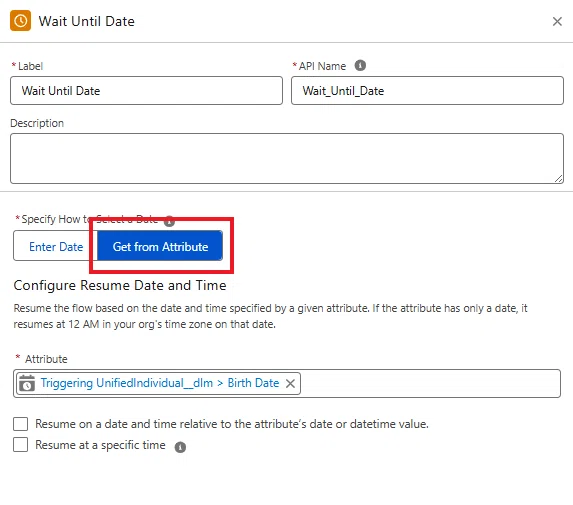Click the Resume at a specific time label
573x505 pixels.
(100, 445)
